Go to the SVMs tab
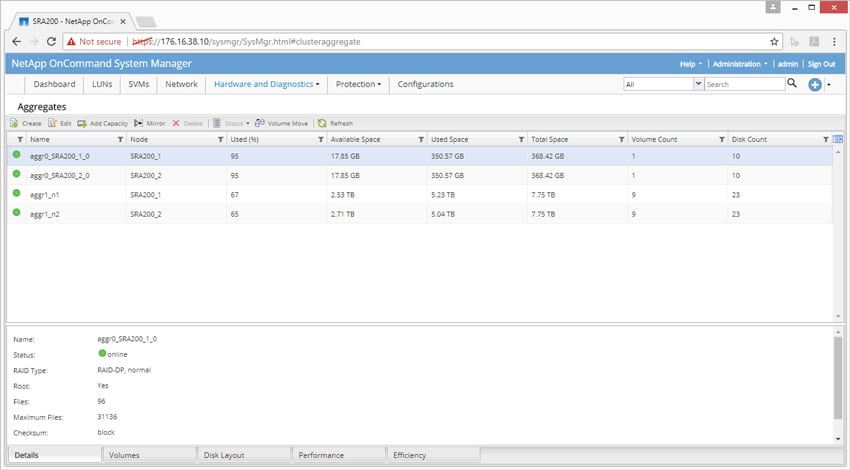This screenshot has width=850, height=470. click(139, 84)
